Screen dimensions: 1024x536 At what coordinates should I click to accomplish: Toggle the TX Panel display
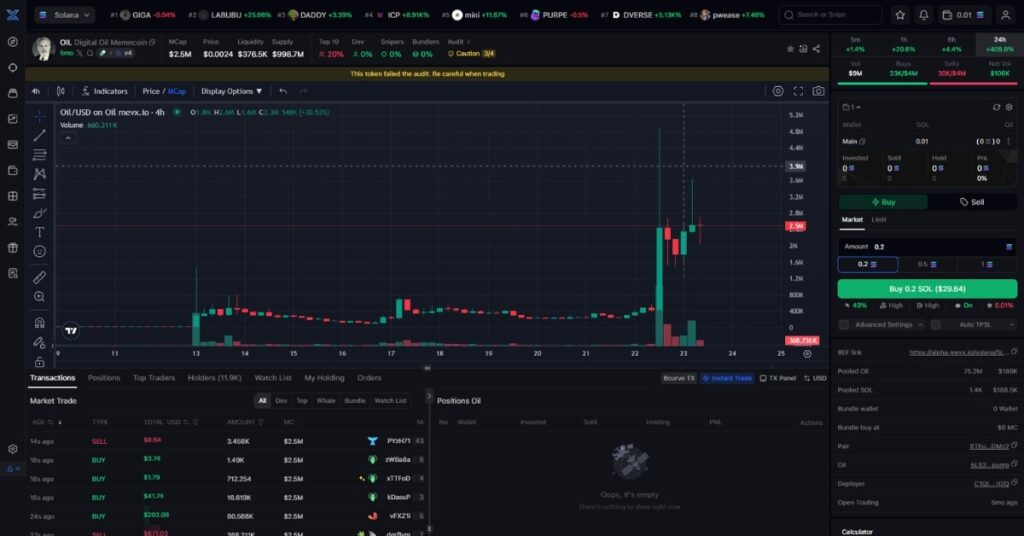tap(778, 378)
